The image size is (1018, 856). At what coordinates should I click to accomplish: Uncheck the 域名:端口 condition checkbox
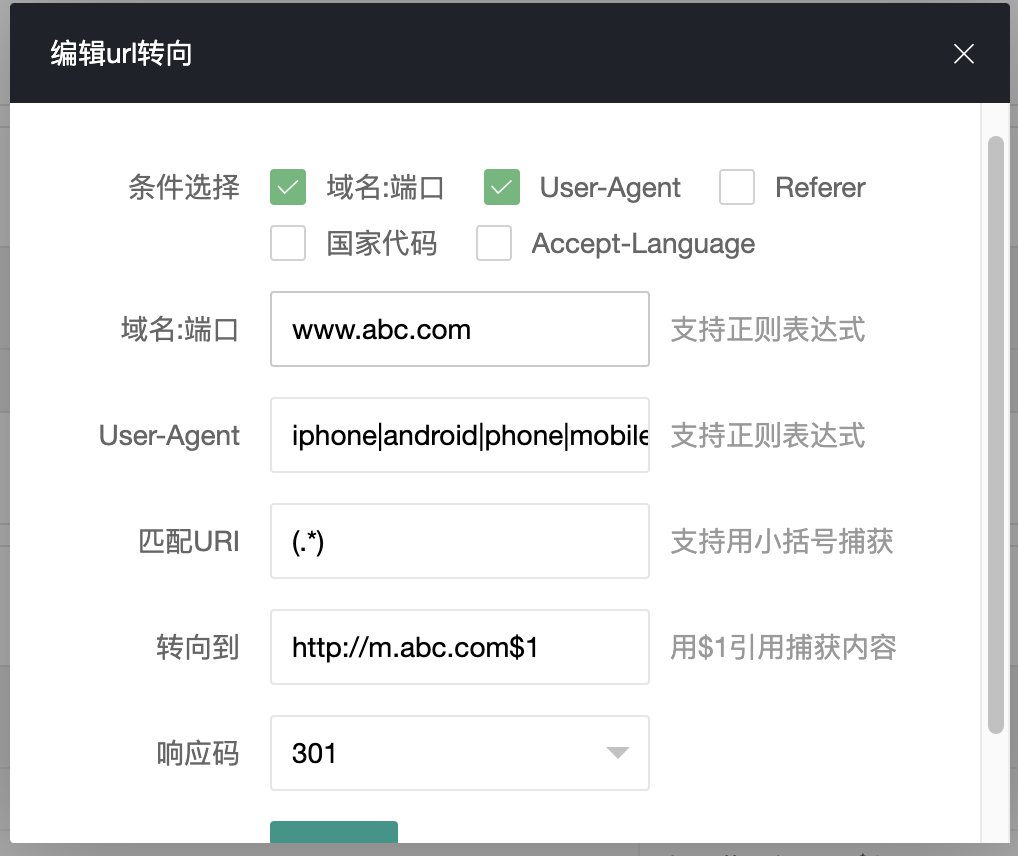pyautogui.click(x=287, y=187)
